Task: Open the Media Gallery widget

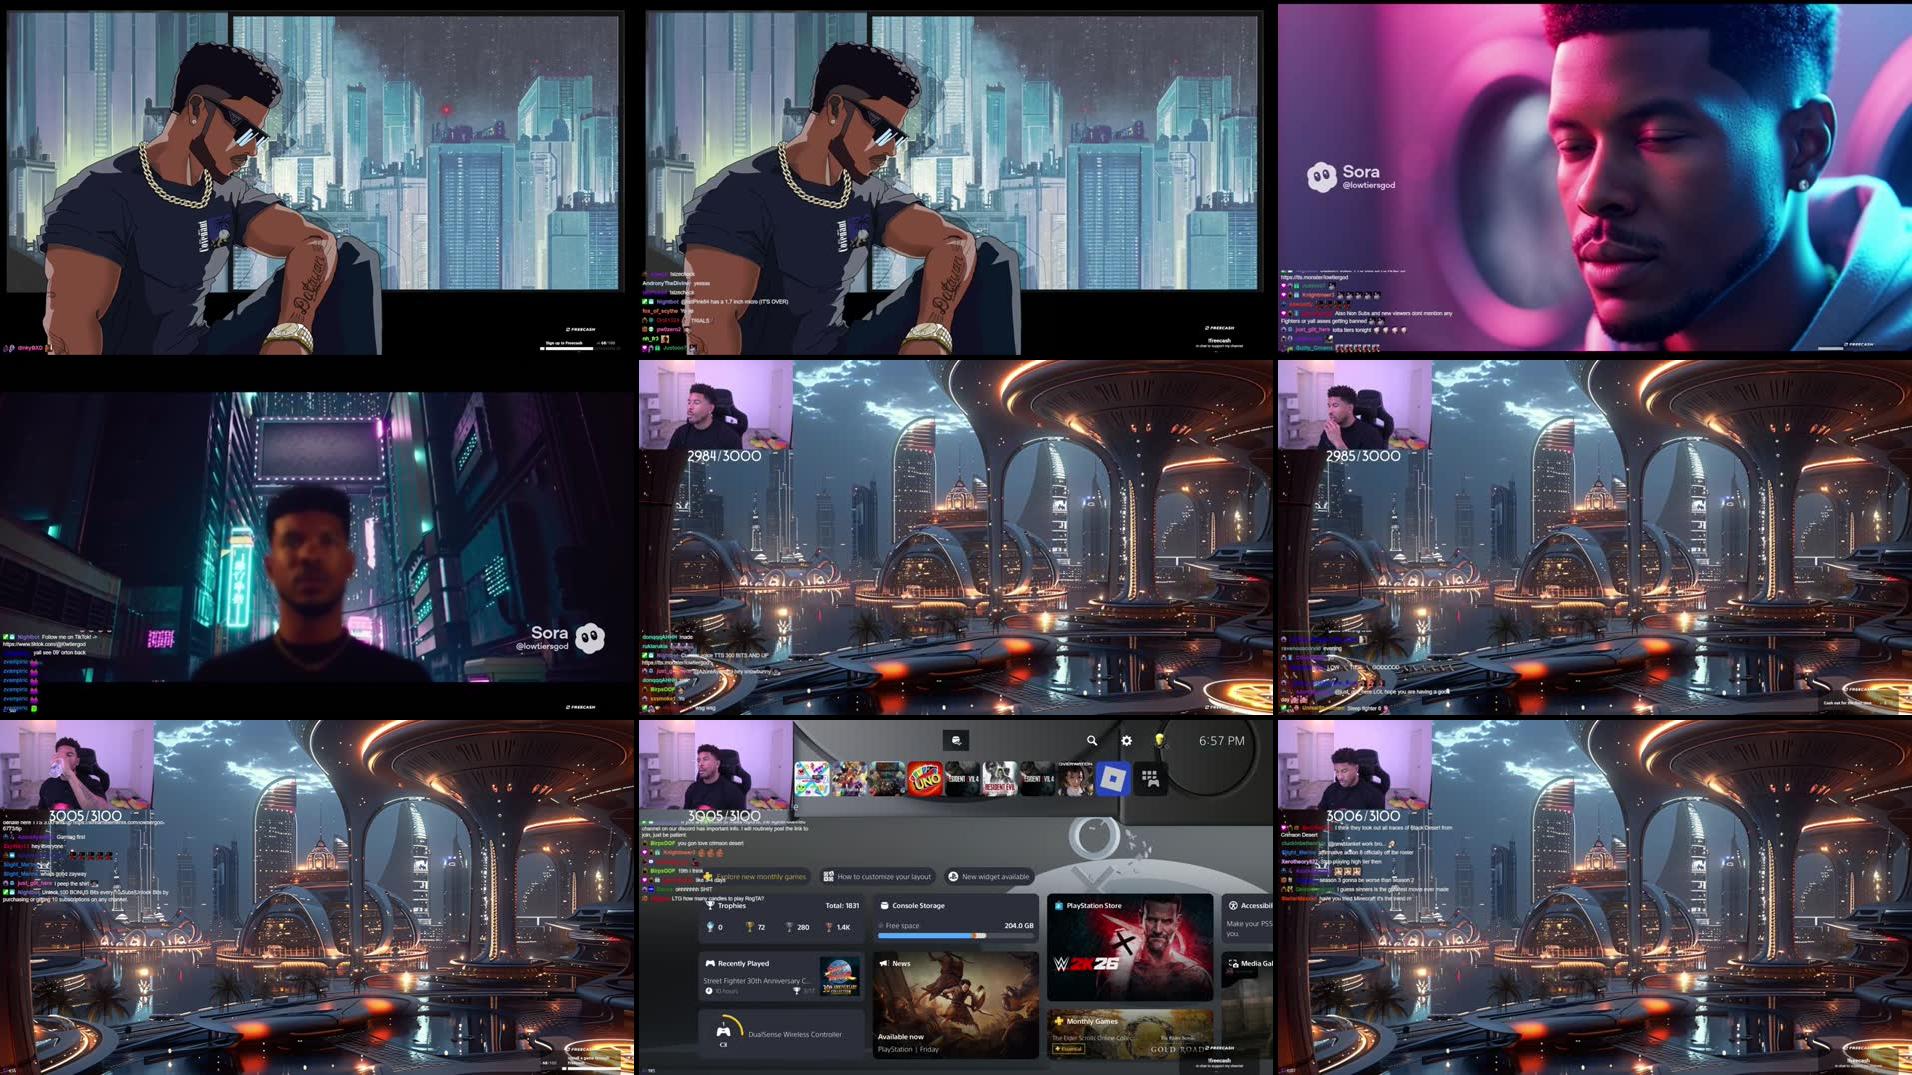Action: pos(1254,963)
